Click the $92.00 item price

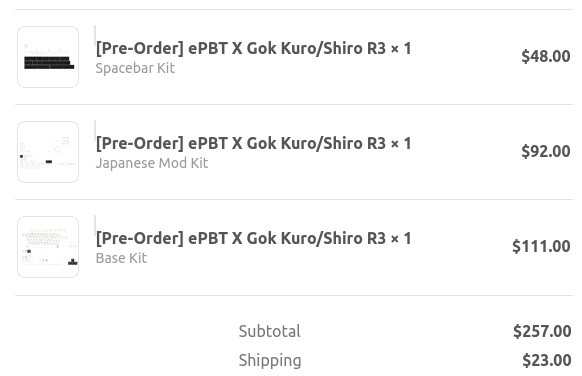pos(546,151)
